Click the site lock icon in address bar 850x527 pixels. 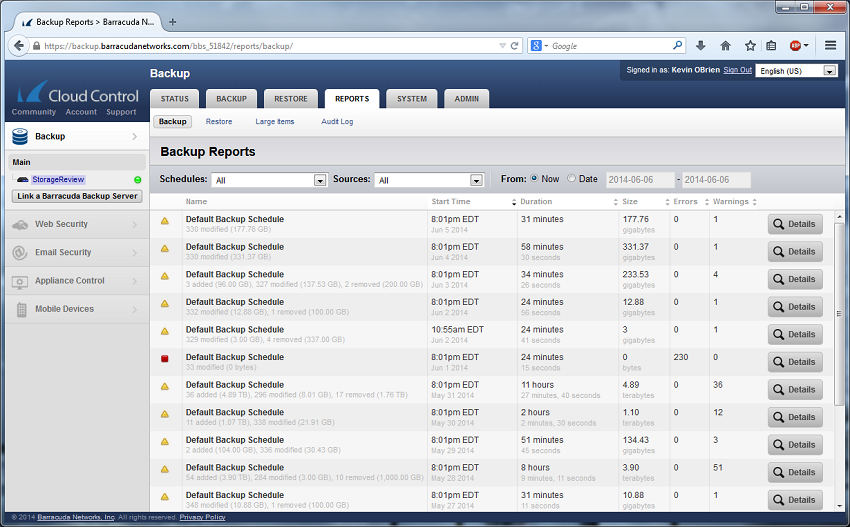[36, 46]
